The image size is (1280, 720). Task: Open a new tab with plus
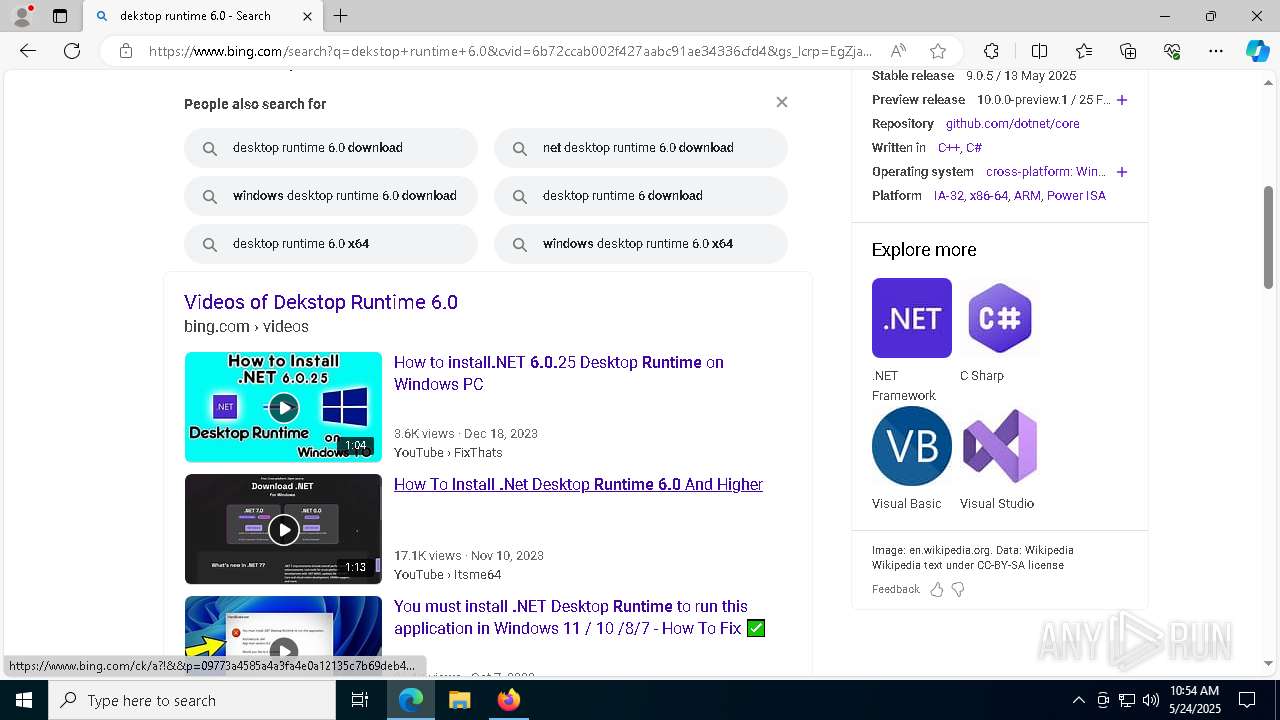pyautogui.click(x=341, y=16)
